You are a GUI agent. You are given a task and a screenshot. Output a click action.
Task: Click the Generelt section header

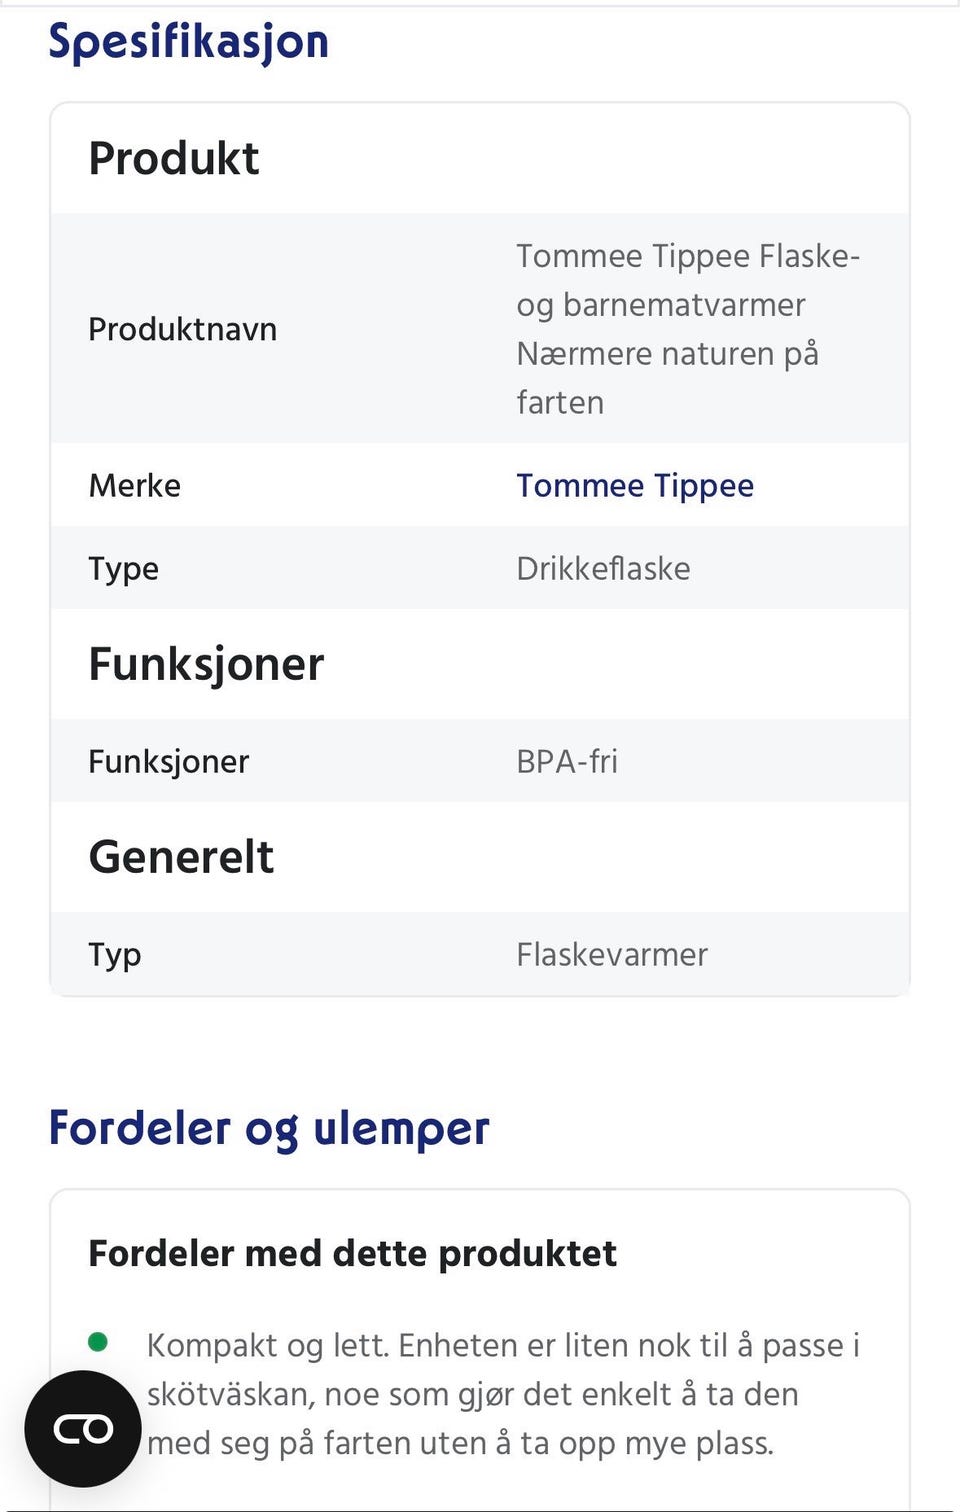181,857
